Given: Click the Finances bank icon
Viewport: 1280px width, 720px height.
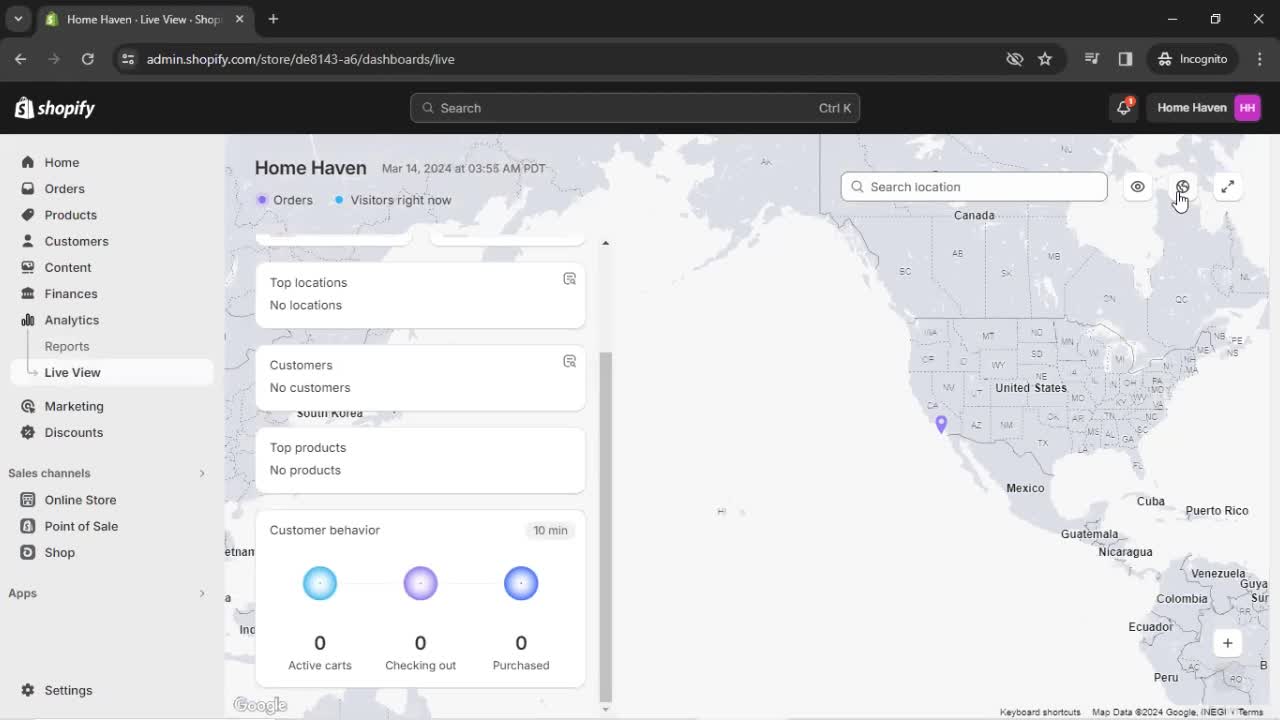Looking at the screenshot, I should click(x=27, y=294).
